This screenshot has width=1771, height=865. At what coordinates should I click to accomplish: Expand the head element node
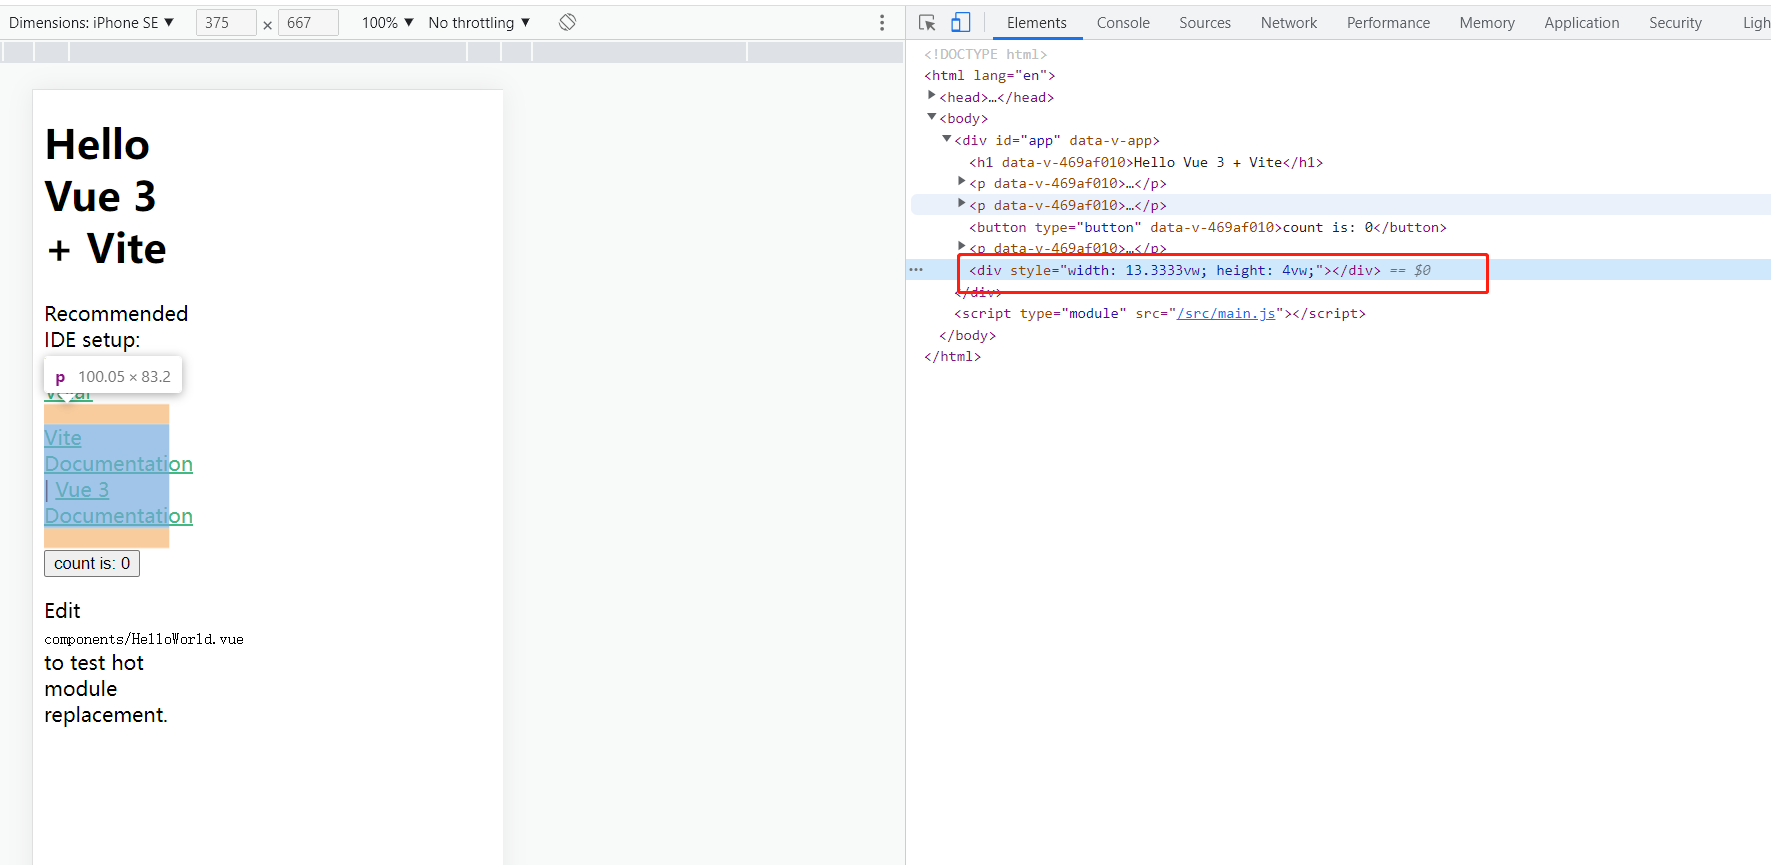pyautogui.click(x=931, y=96)
